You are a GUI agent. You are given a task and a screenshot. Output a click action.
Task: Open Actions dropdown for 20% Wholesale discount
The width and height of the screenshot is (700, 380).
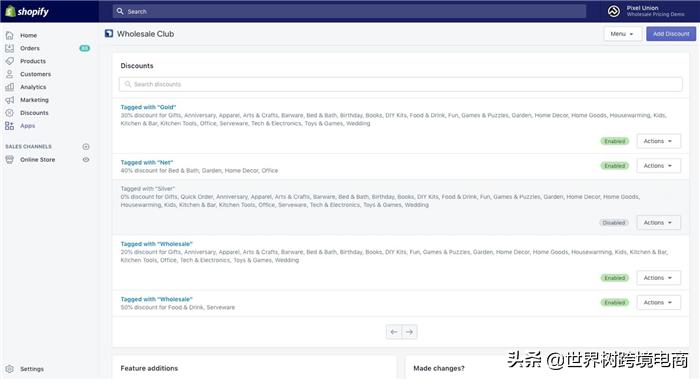[x=658, y=278]
